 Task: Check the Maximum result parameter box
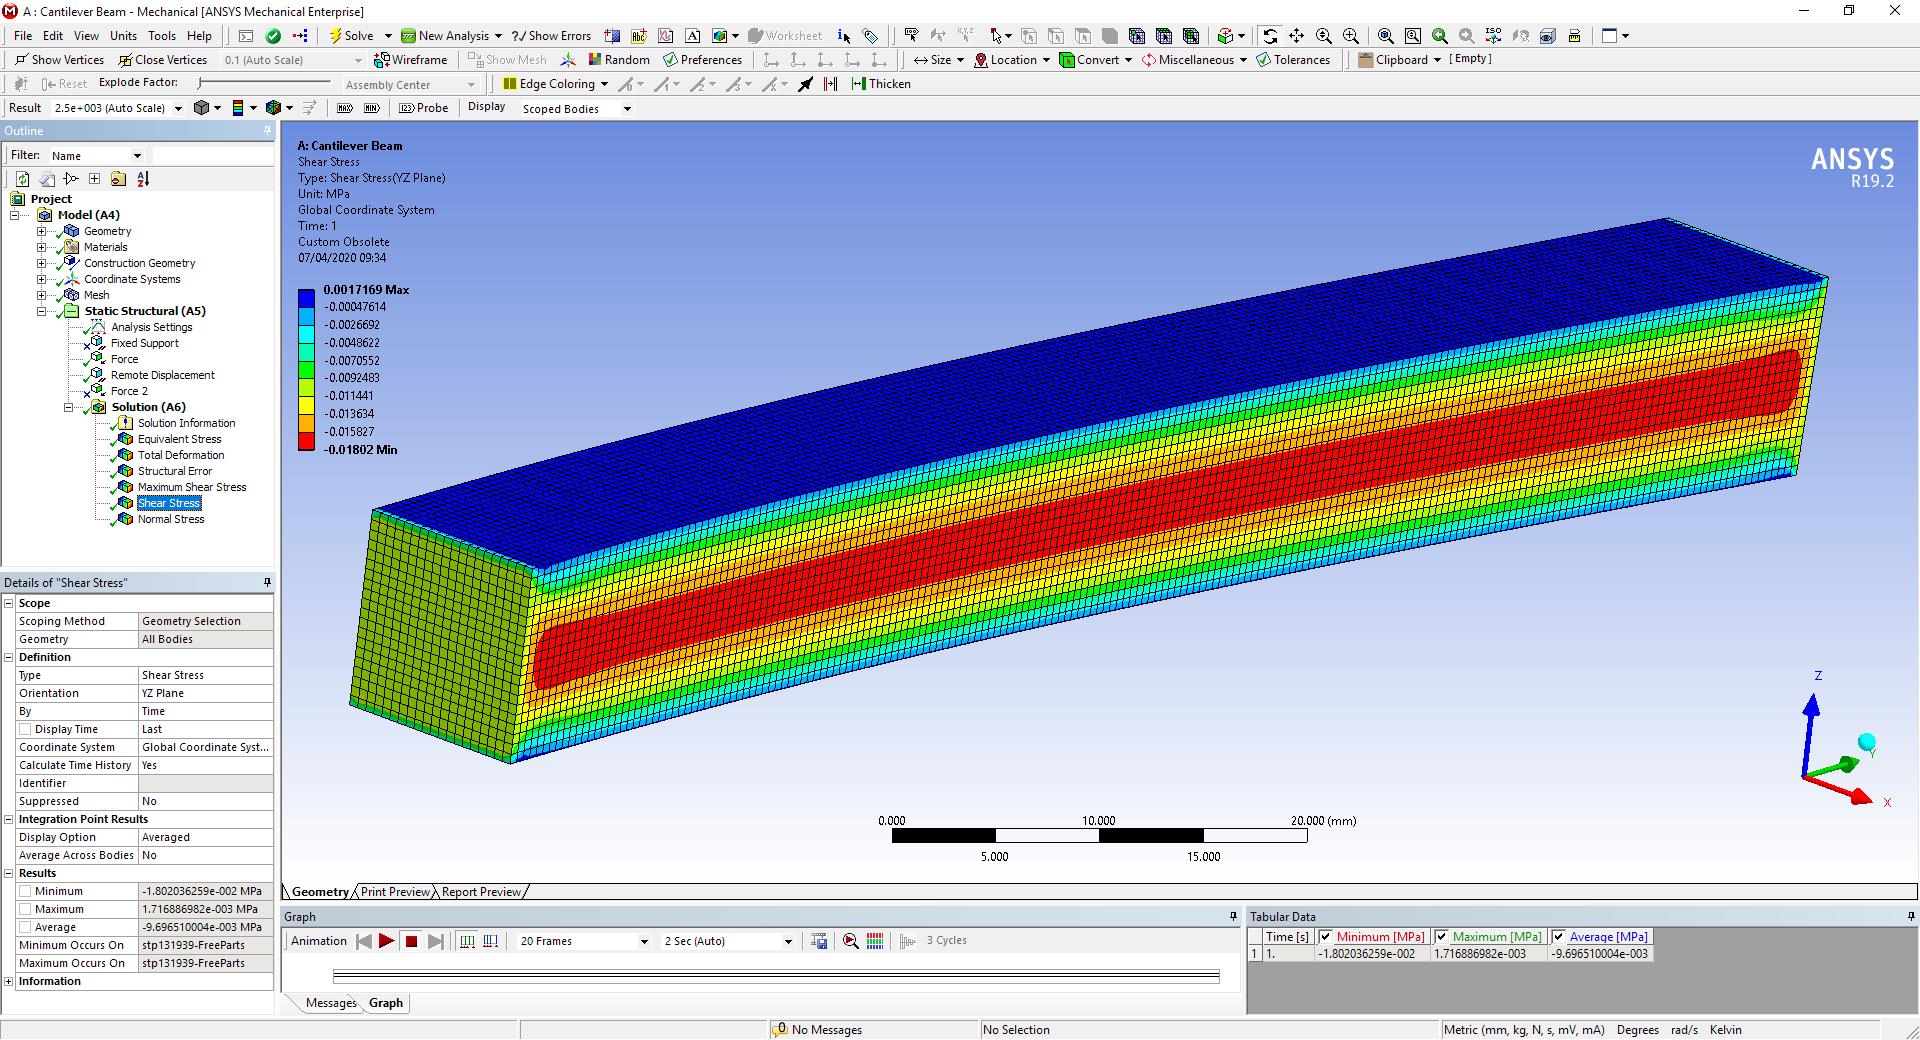pos(25,909)
